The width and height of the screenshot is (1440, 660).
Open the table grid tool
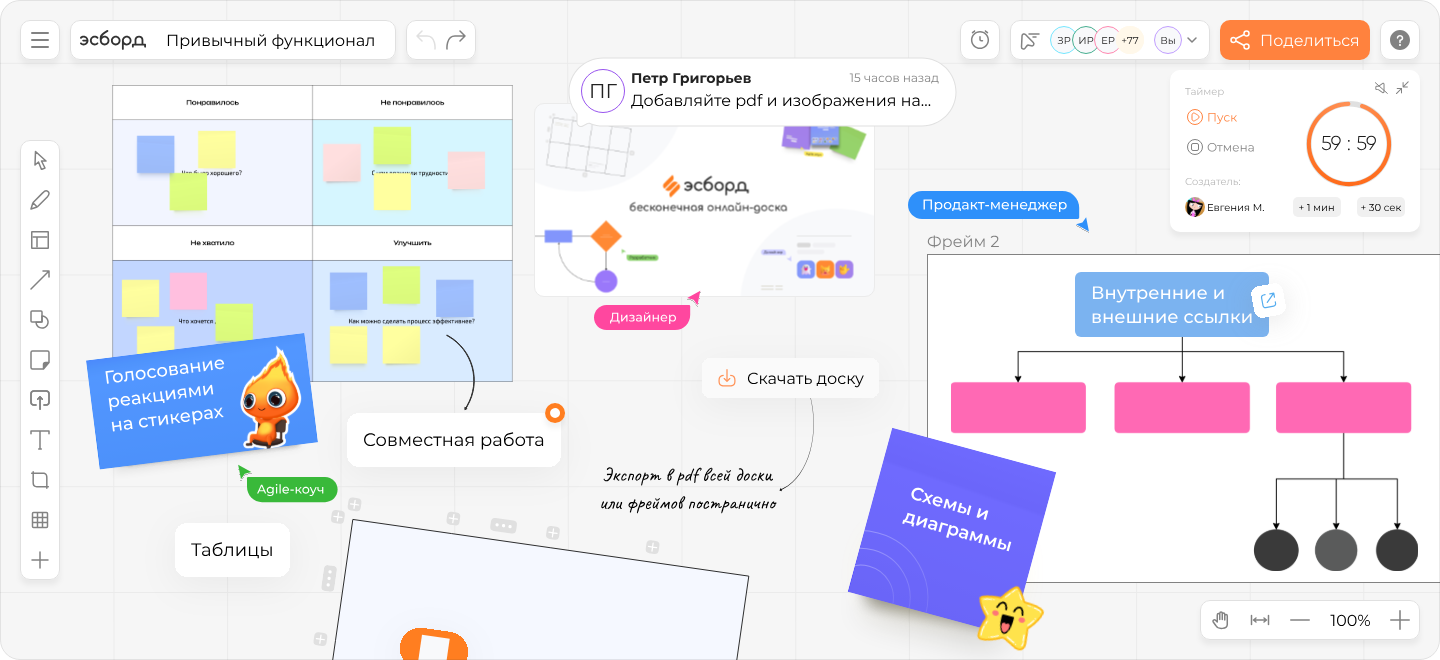(40, 520)
